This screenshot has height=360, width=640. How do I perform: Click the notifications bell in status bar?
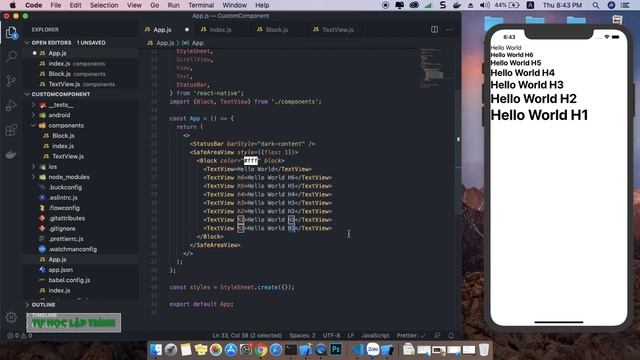pos(451,336)
